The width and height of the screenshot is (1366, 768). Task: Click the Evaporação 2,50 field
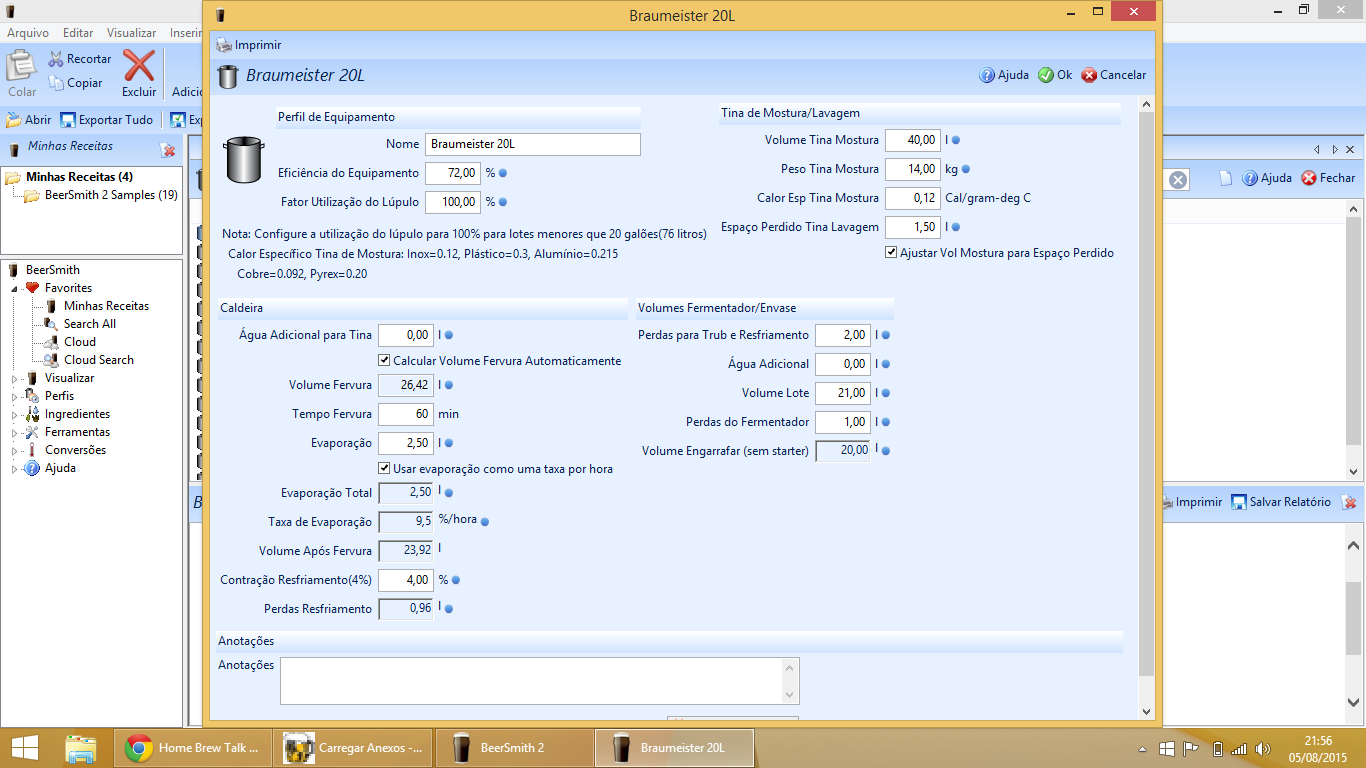point(406,443)
